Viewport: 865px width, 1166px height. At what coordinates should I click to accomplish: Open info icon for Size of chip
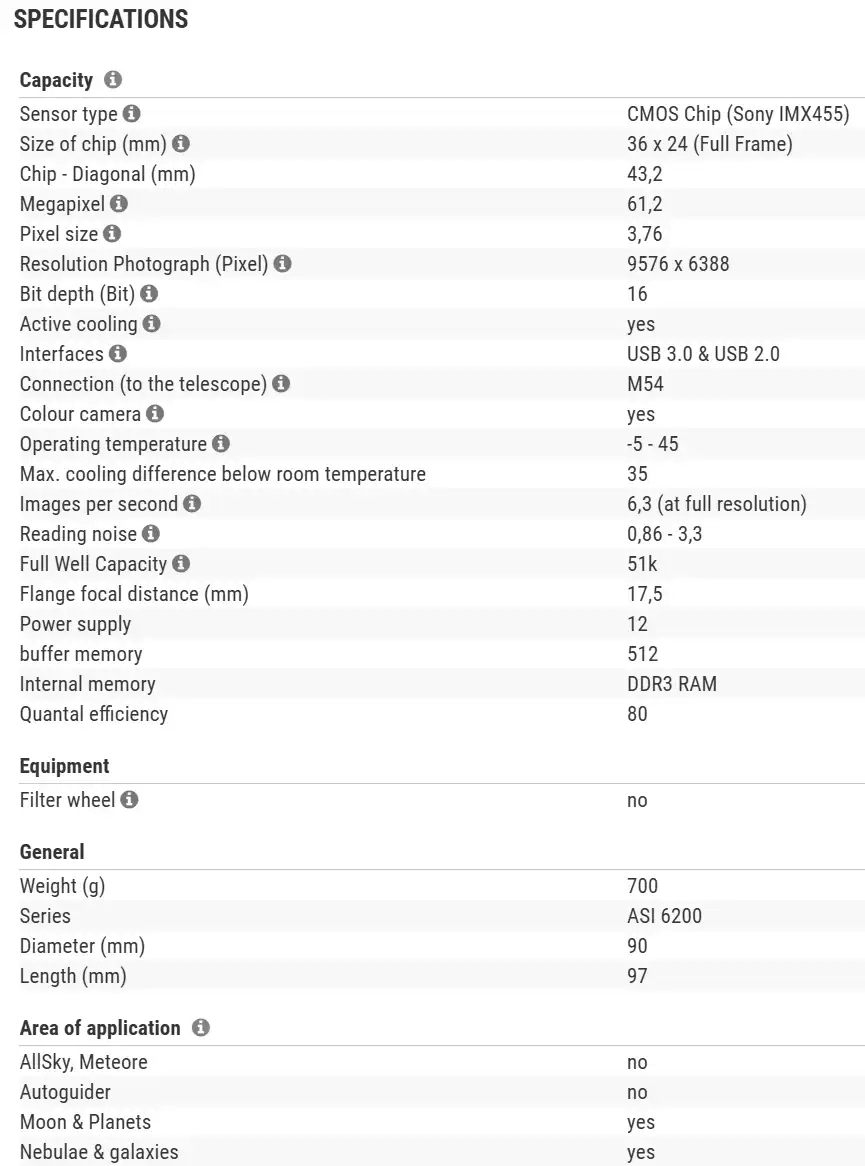point(181,144)
